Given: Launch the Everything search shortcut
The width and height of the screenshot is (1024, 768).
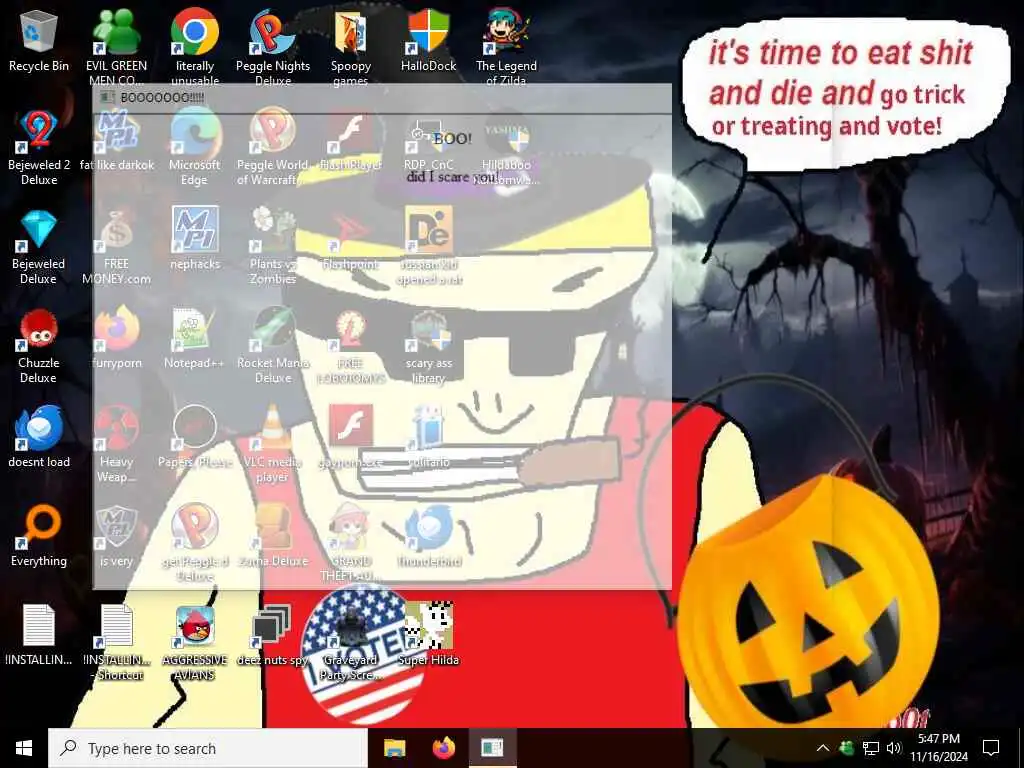Looking at the screenshot, I should [x=39, y=537].
